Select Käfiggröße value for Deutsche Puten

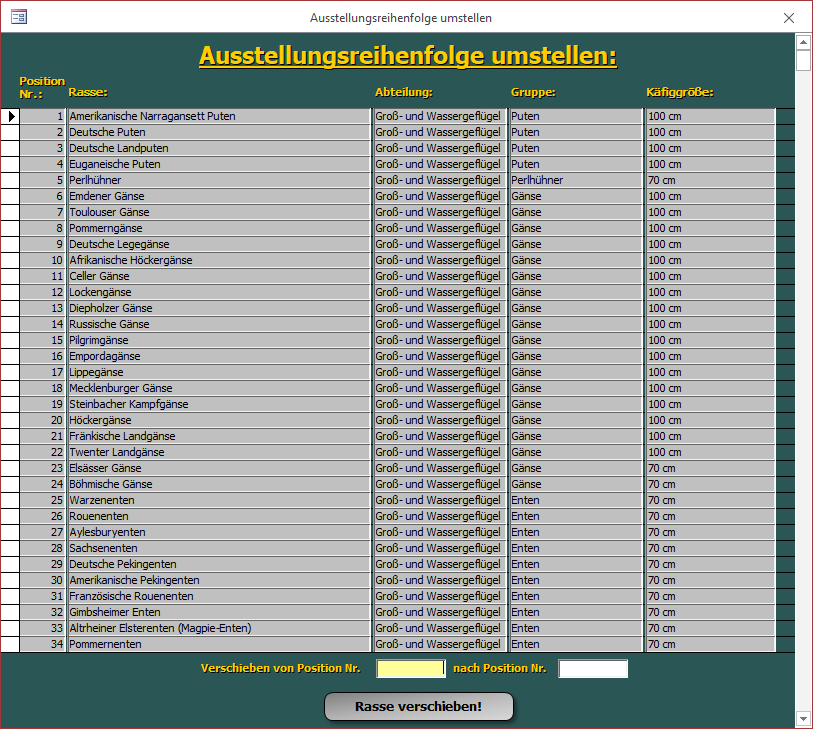pyautogui.click(x=709, y=132)
